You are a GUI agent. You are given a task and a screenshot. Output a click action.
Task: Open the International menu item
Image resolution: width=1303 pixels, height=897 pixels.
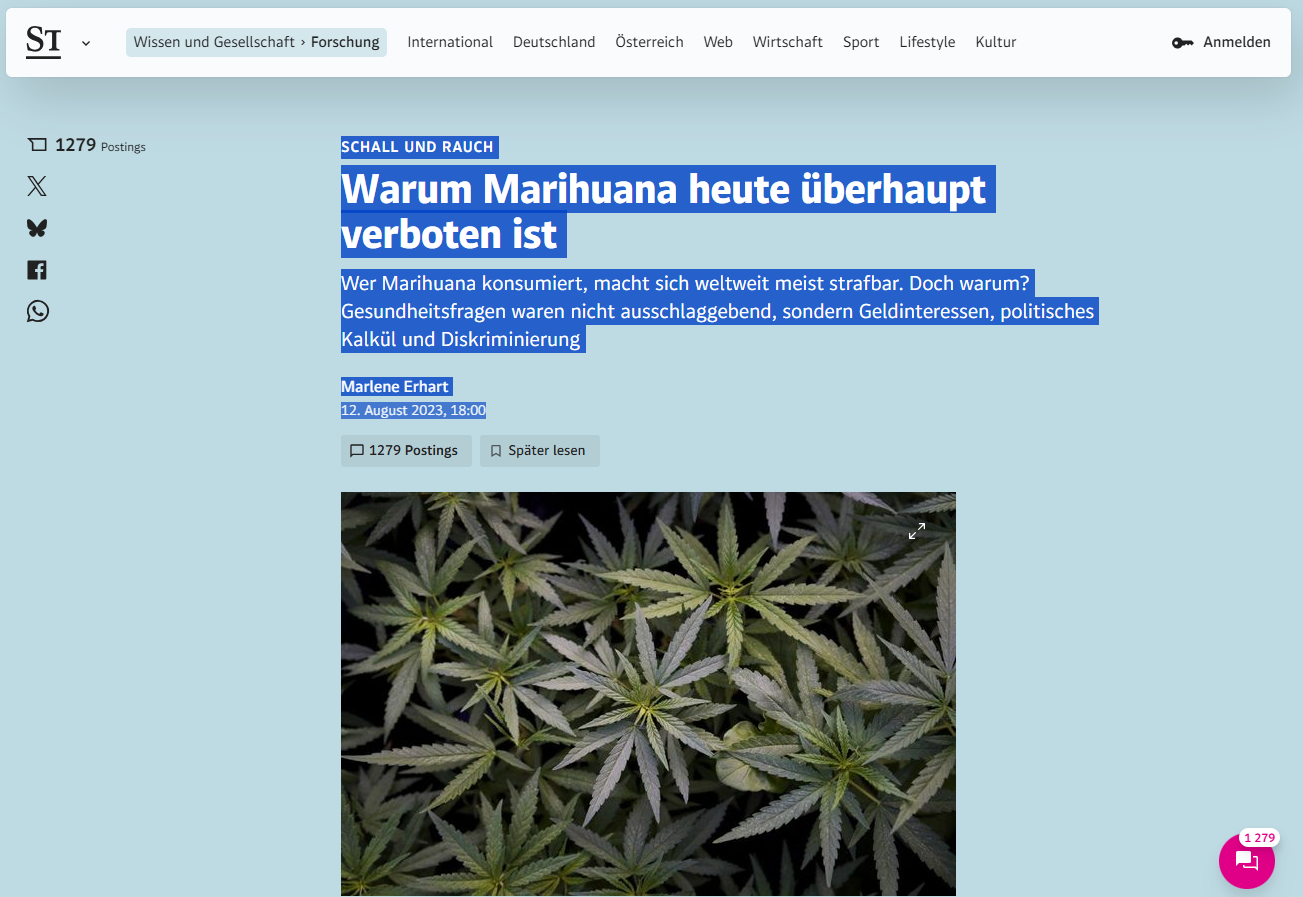pyautogui.click(x=450, y=42)
